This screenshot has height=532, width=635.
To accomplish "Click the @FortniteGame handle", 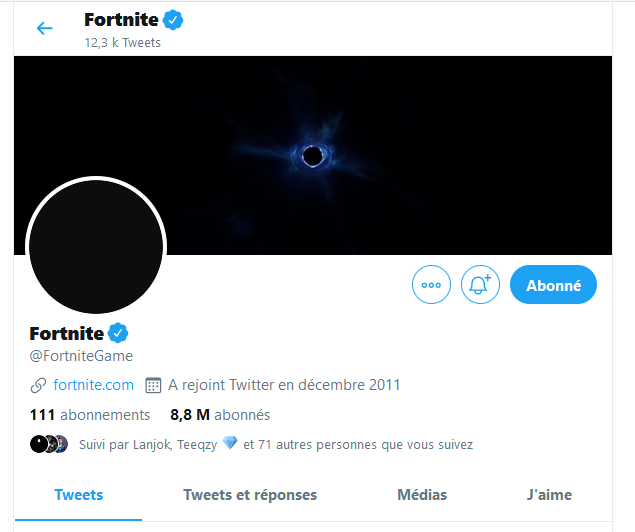I will [81, 356].
